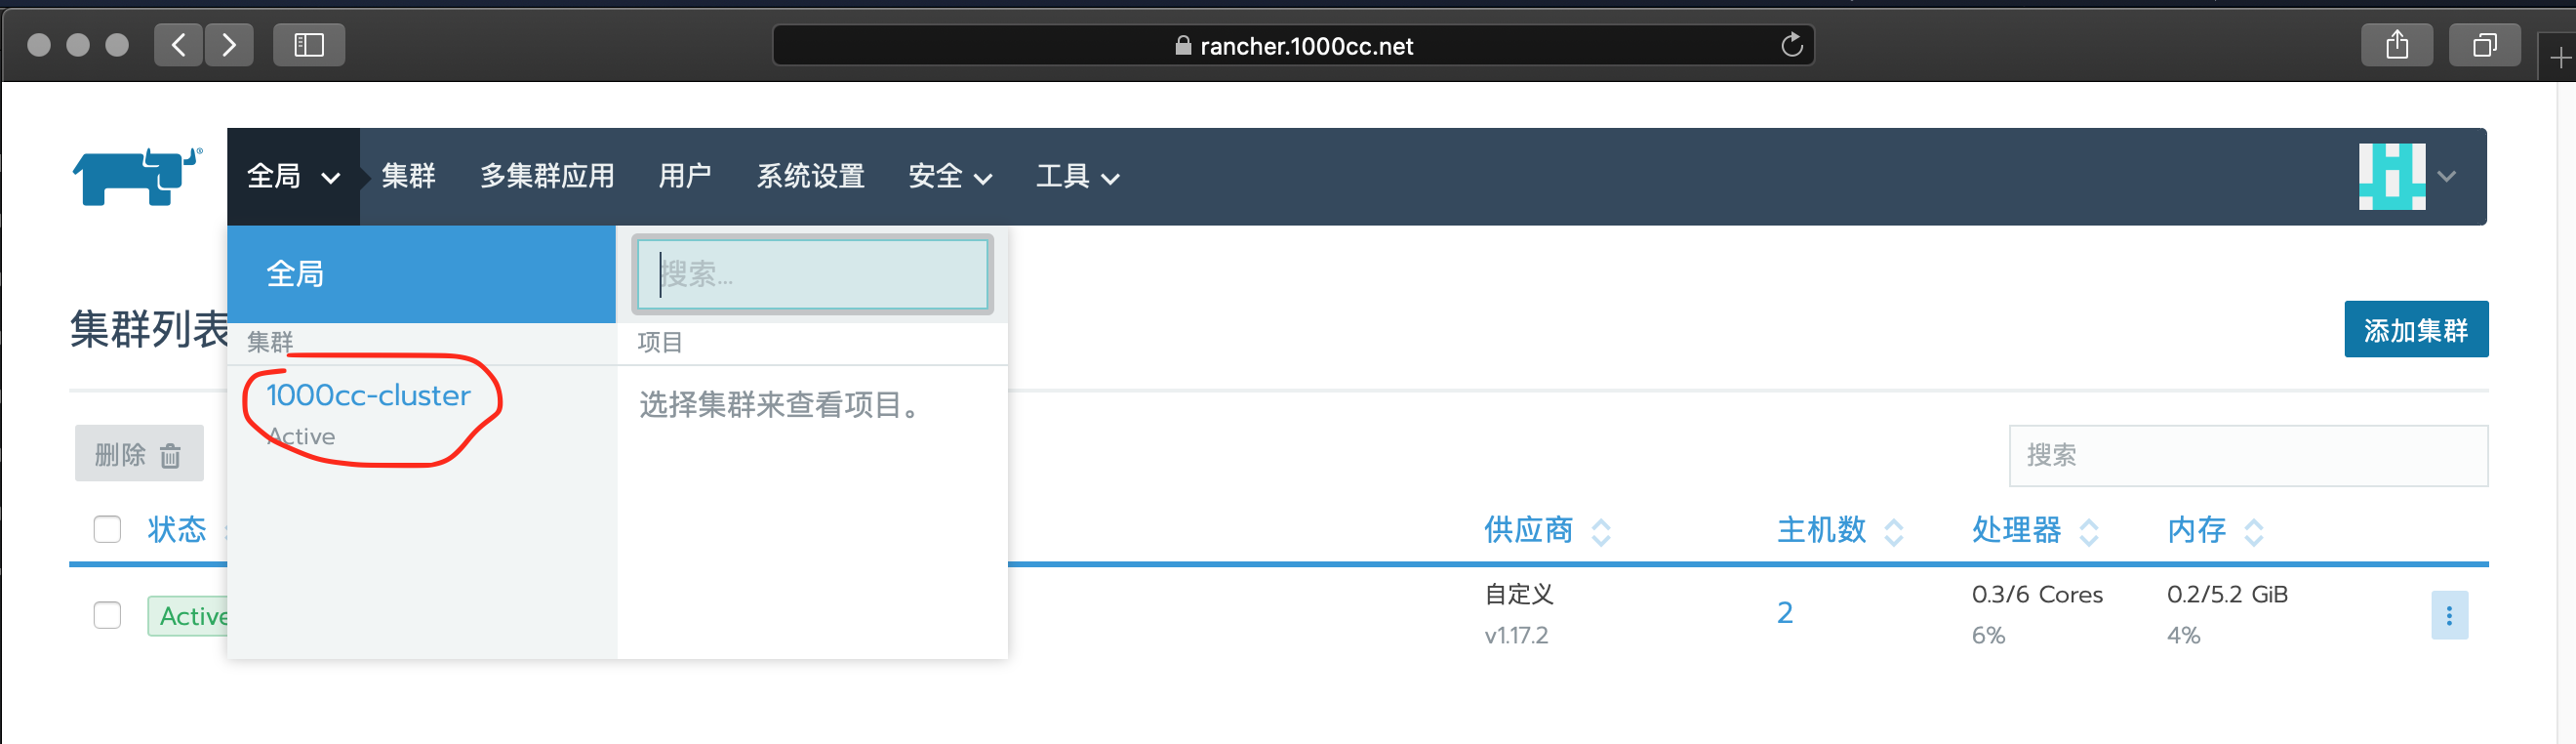
Task: Go back with Safari back arrow
Action: (x=179, y=45)
